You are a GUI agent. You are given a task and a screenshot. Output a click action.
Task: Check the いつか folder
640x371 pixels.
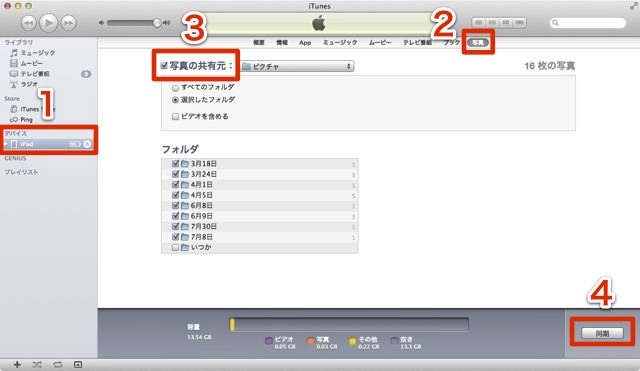(176, 247)
